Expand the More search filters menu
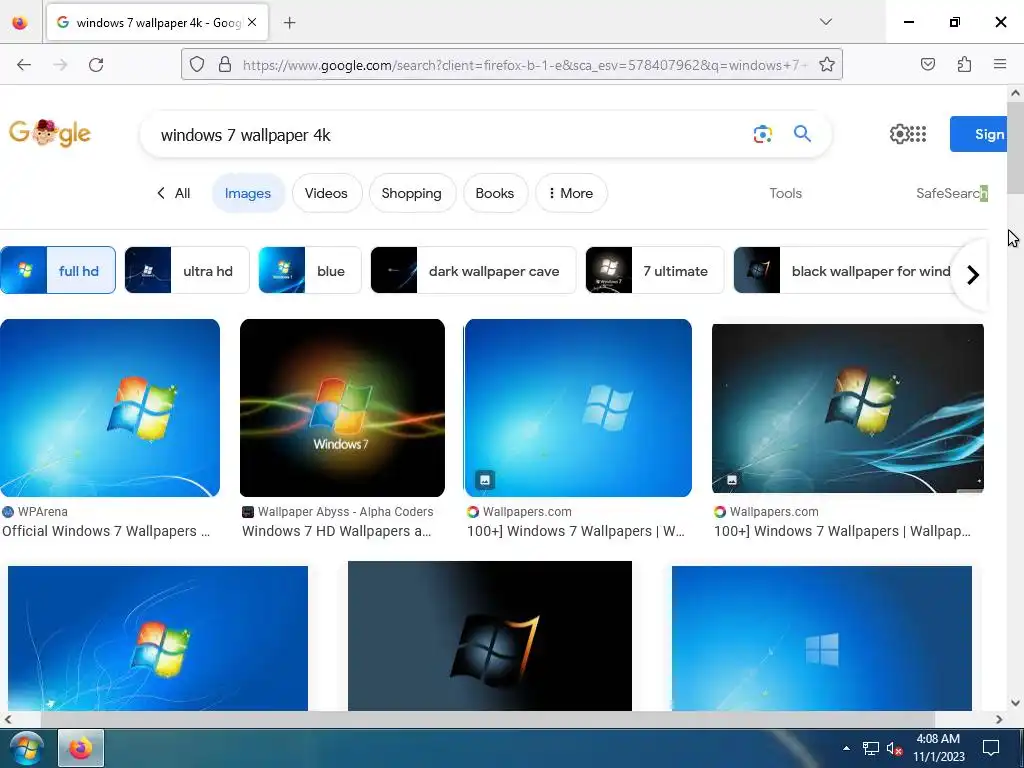1024x768 pixels. 571,193
